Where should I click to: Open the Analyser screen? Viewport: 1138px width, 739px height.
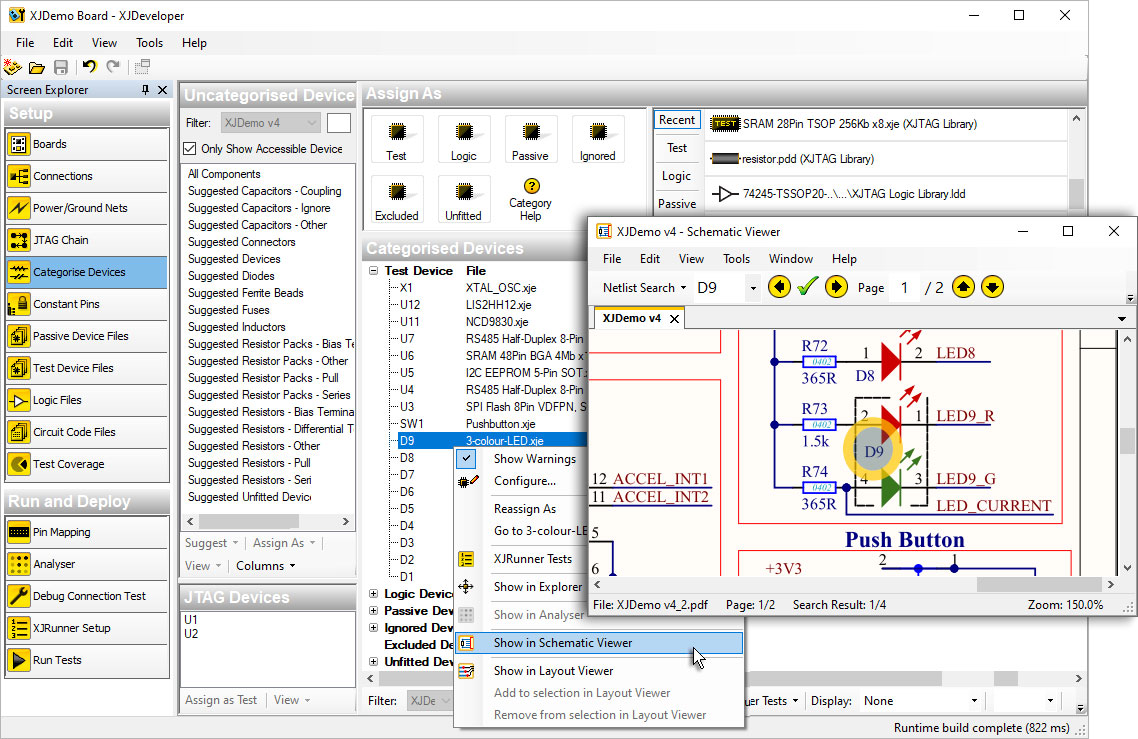click(x=87, y=564)
